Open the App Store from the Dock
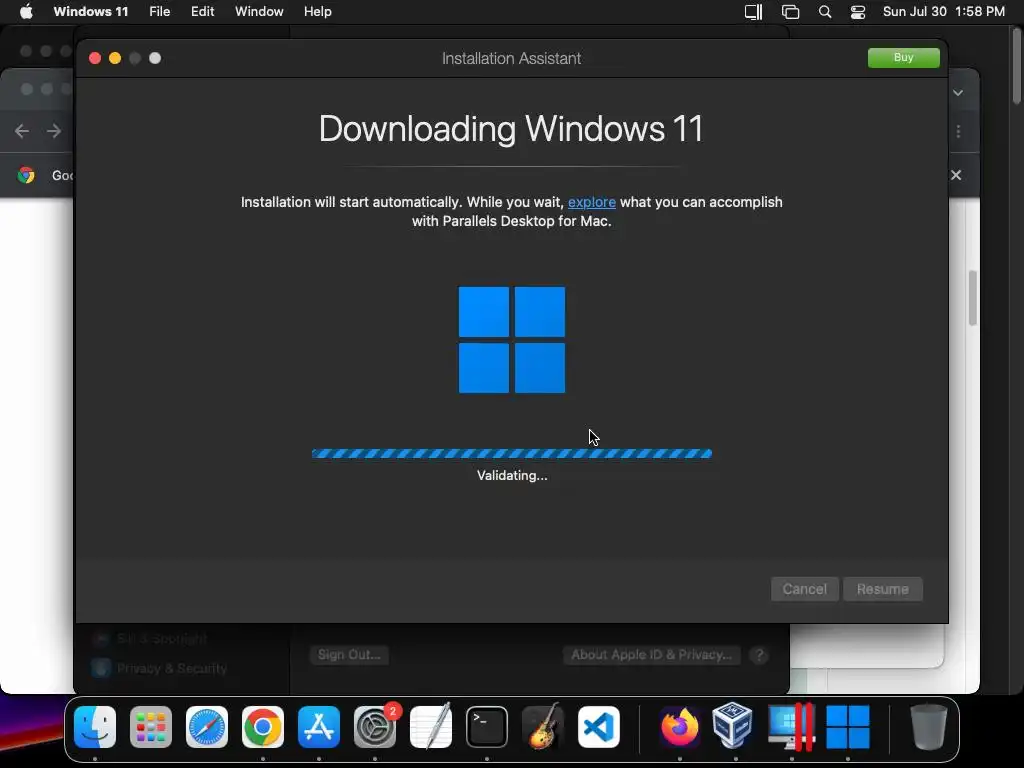This screenshot has height=768, width=1024. pos(319,727)
